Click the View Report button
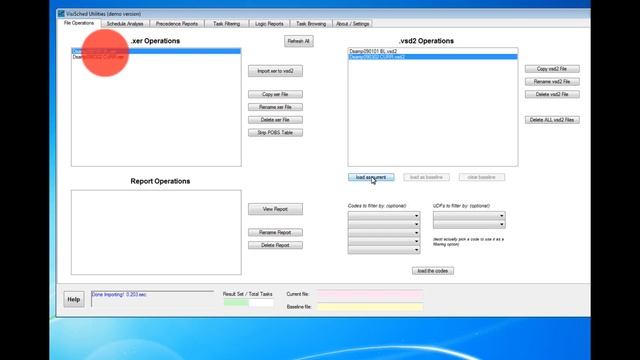Viewport: 640px width, 360px height. [x=275, y=209]
